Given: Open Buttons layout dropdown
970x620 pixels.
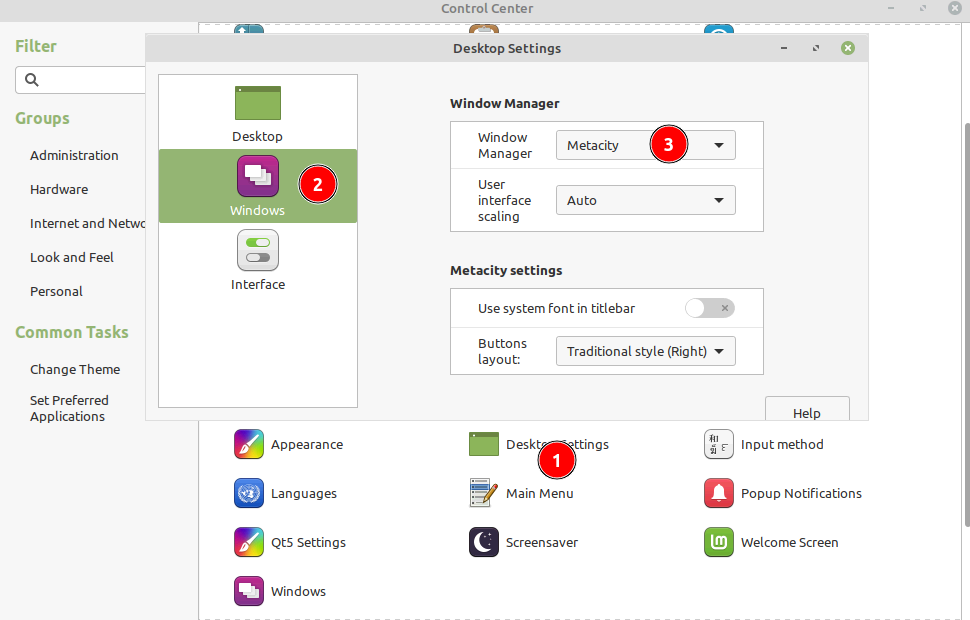Looking at the screenshot, I should [x=645, y=351].
